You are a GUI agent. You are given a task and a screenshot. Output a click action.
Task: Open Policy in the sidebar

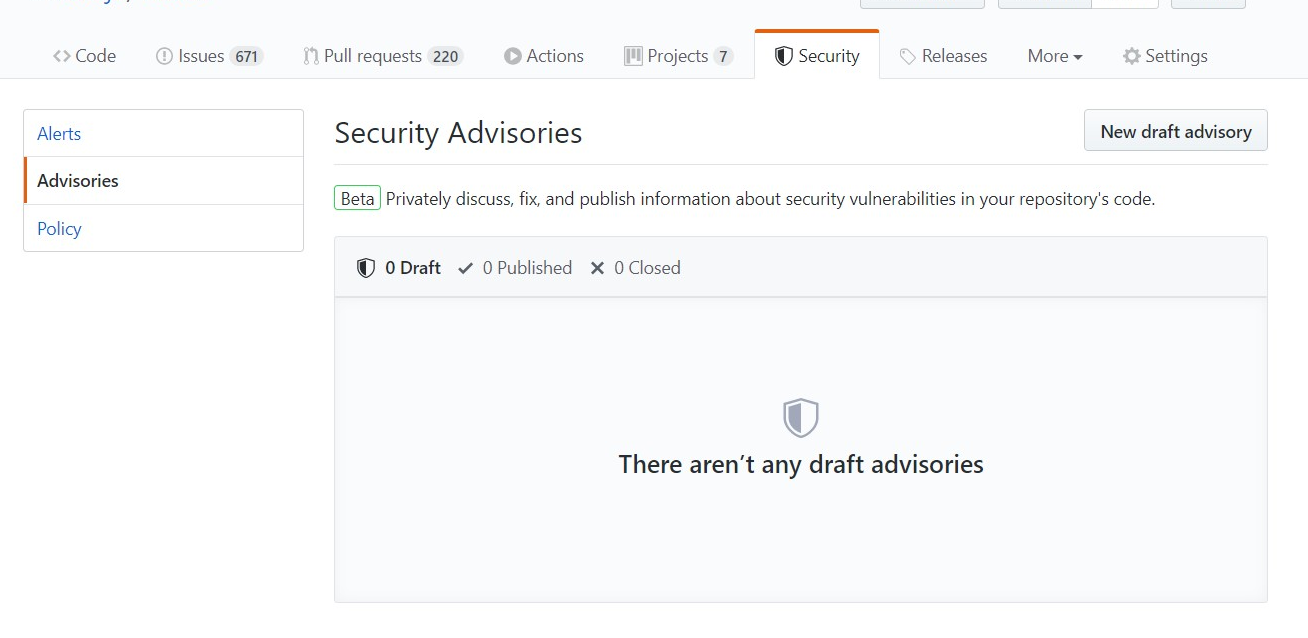[163, 228]
